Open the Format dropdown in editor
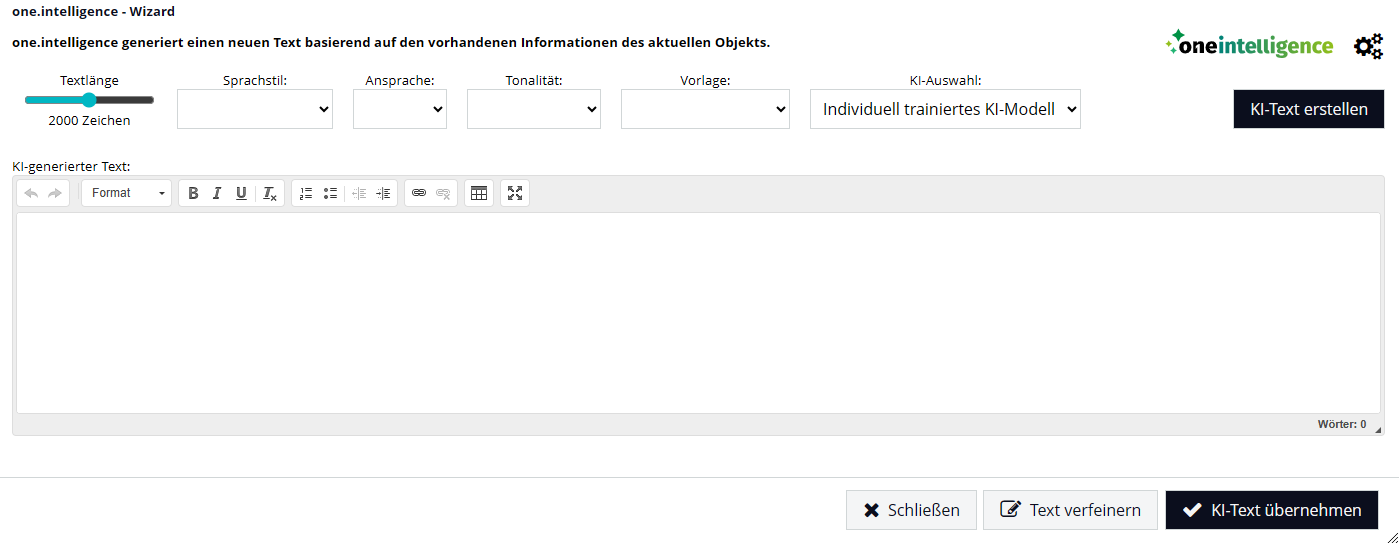 click(x=127, y=193)
